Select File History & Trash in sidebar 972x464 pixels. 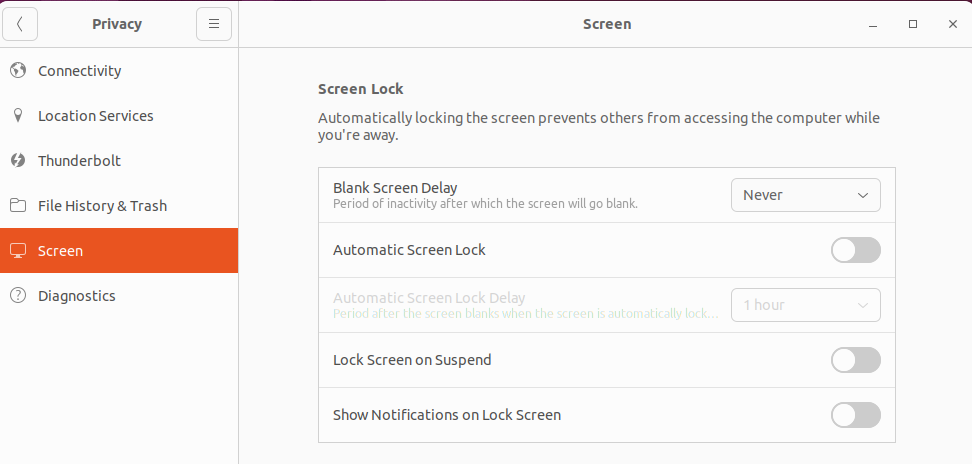pyautogui.click(x=102, y=206)
